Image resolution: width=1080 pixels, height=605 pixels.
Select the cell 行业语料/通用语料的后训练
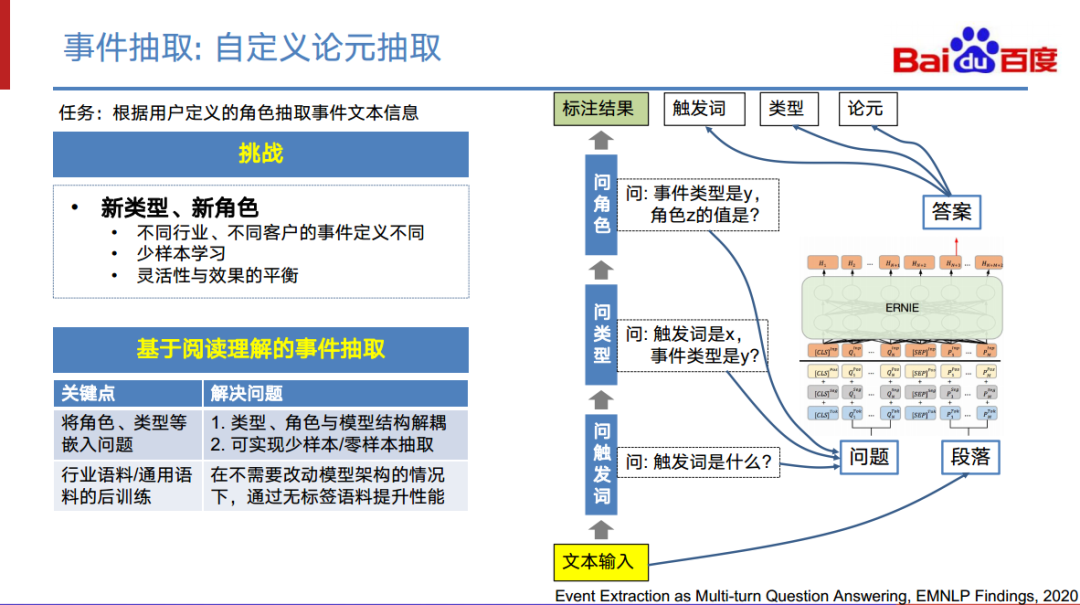[127, 486]
